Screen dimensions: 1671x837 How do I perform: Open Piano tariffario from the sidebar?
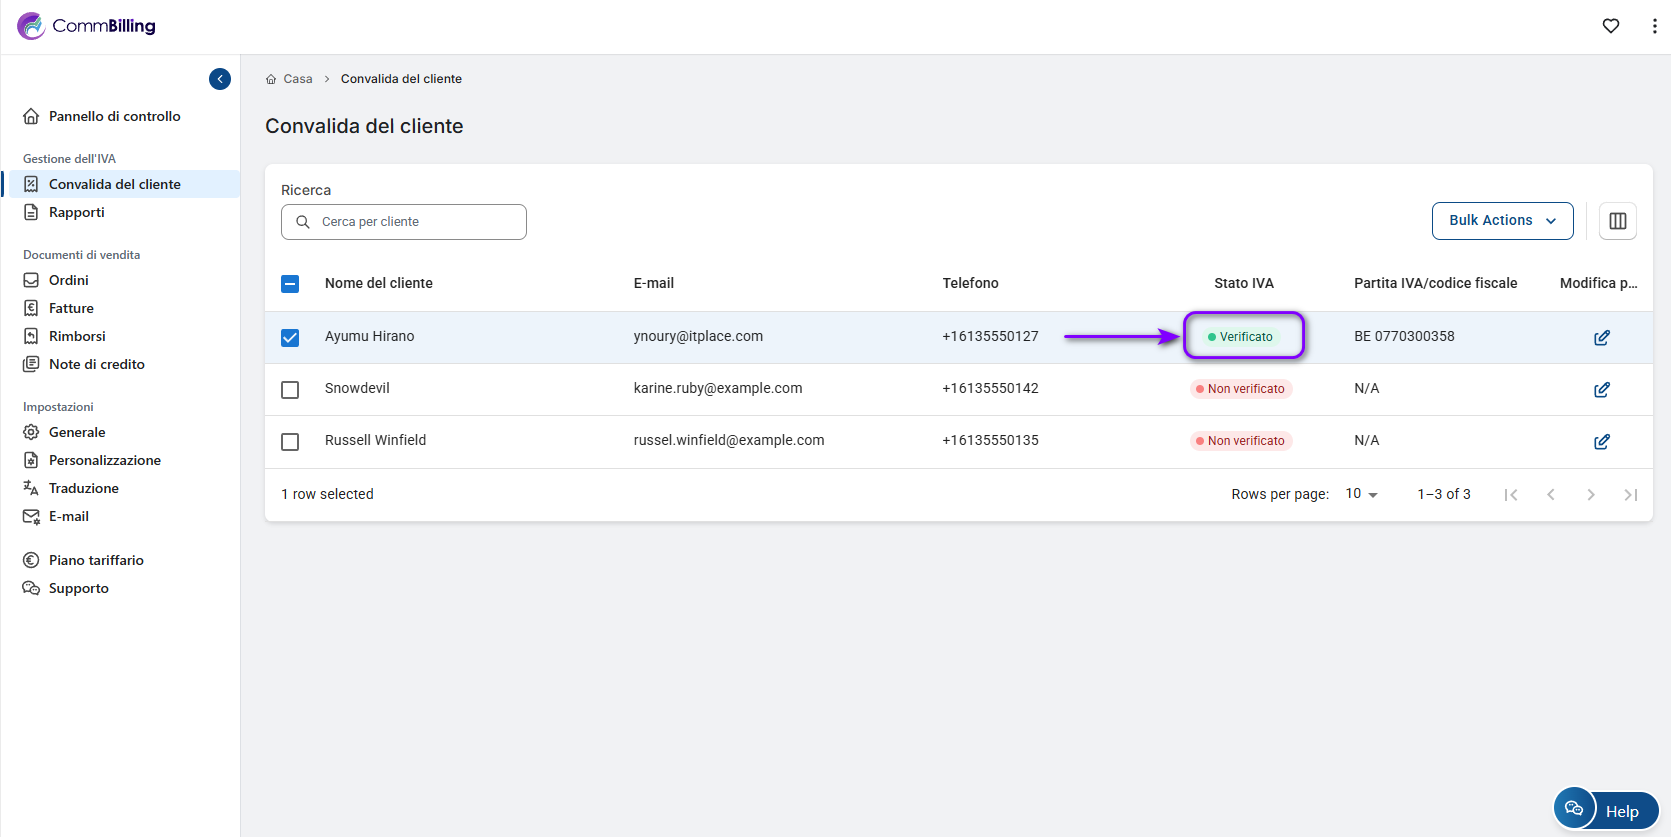click(x=96, y=560)
